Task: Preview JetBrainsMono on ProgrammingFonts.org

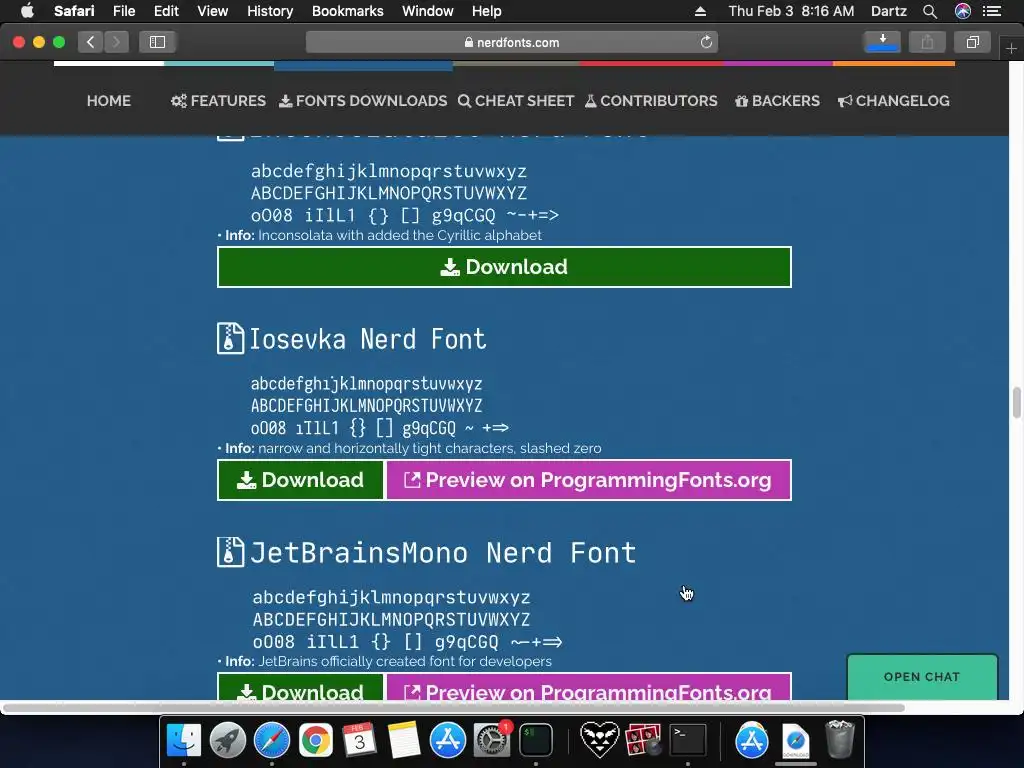Action: click(x=588, y=687)
